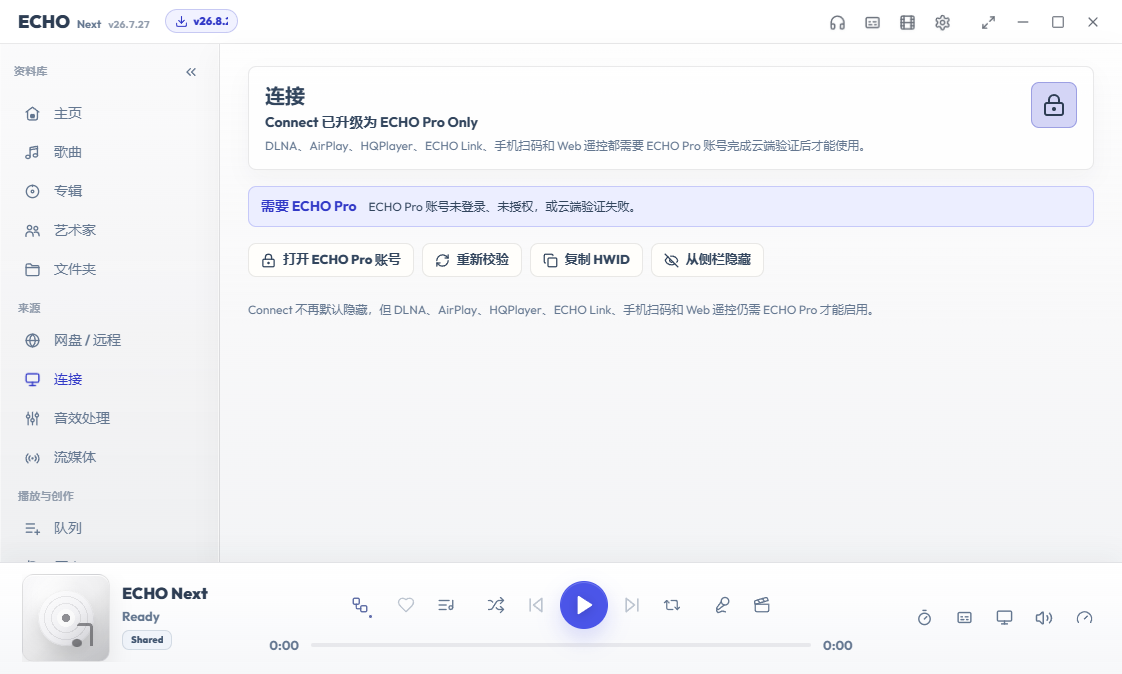Open headphones audio output icon
The width and height of the screenshot is (1122, 674).
coord(837,23)
